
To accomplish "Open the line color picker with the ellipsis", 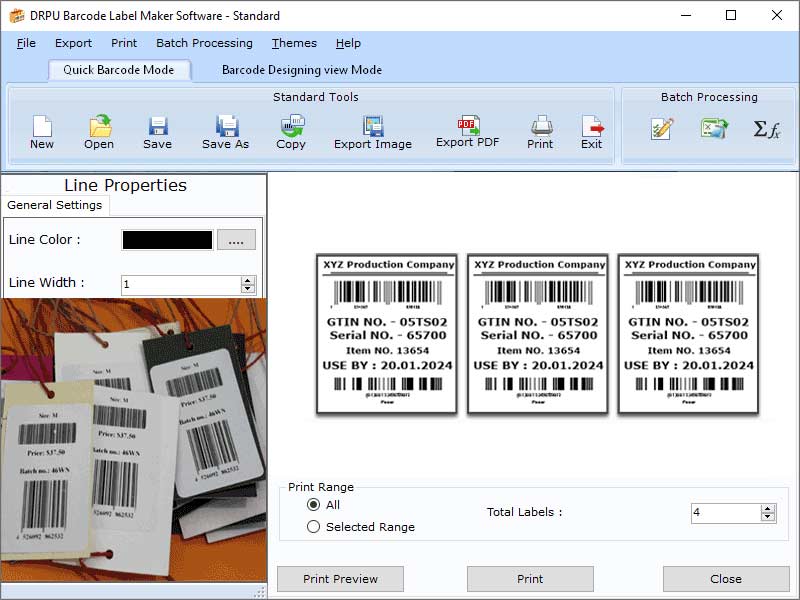I will pos(237,240).
